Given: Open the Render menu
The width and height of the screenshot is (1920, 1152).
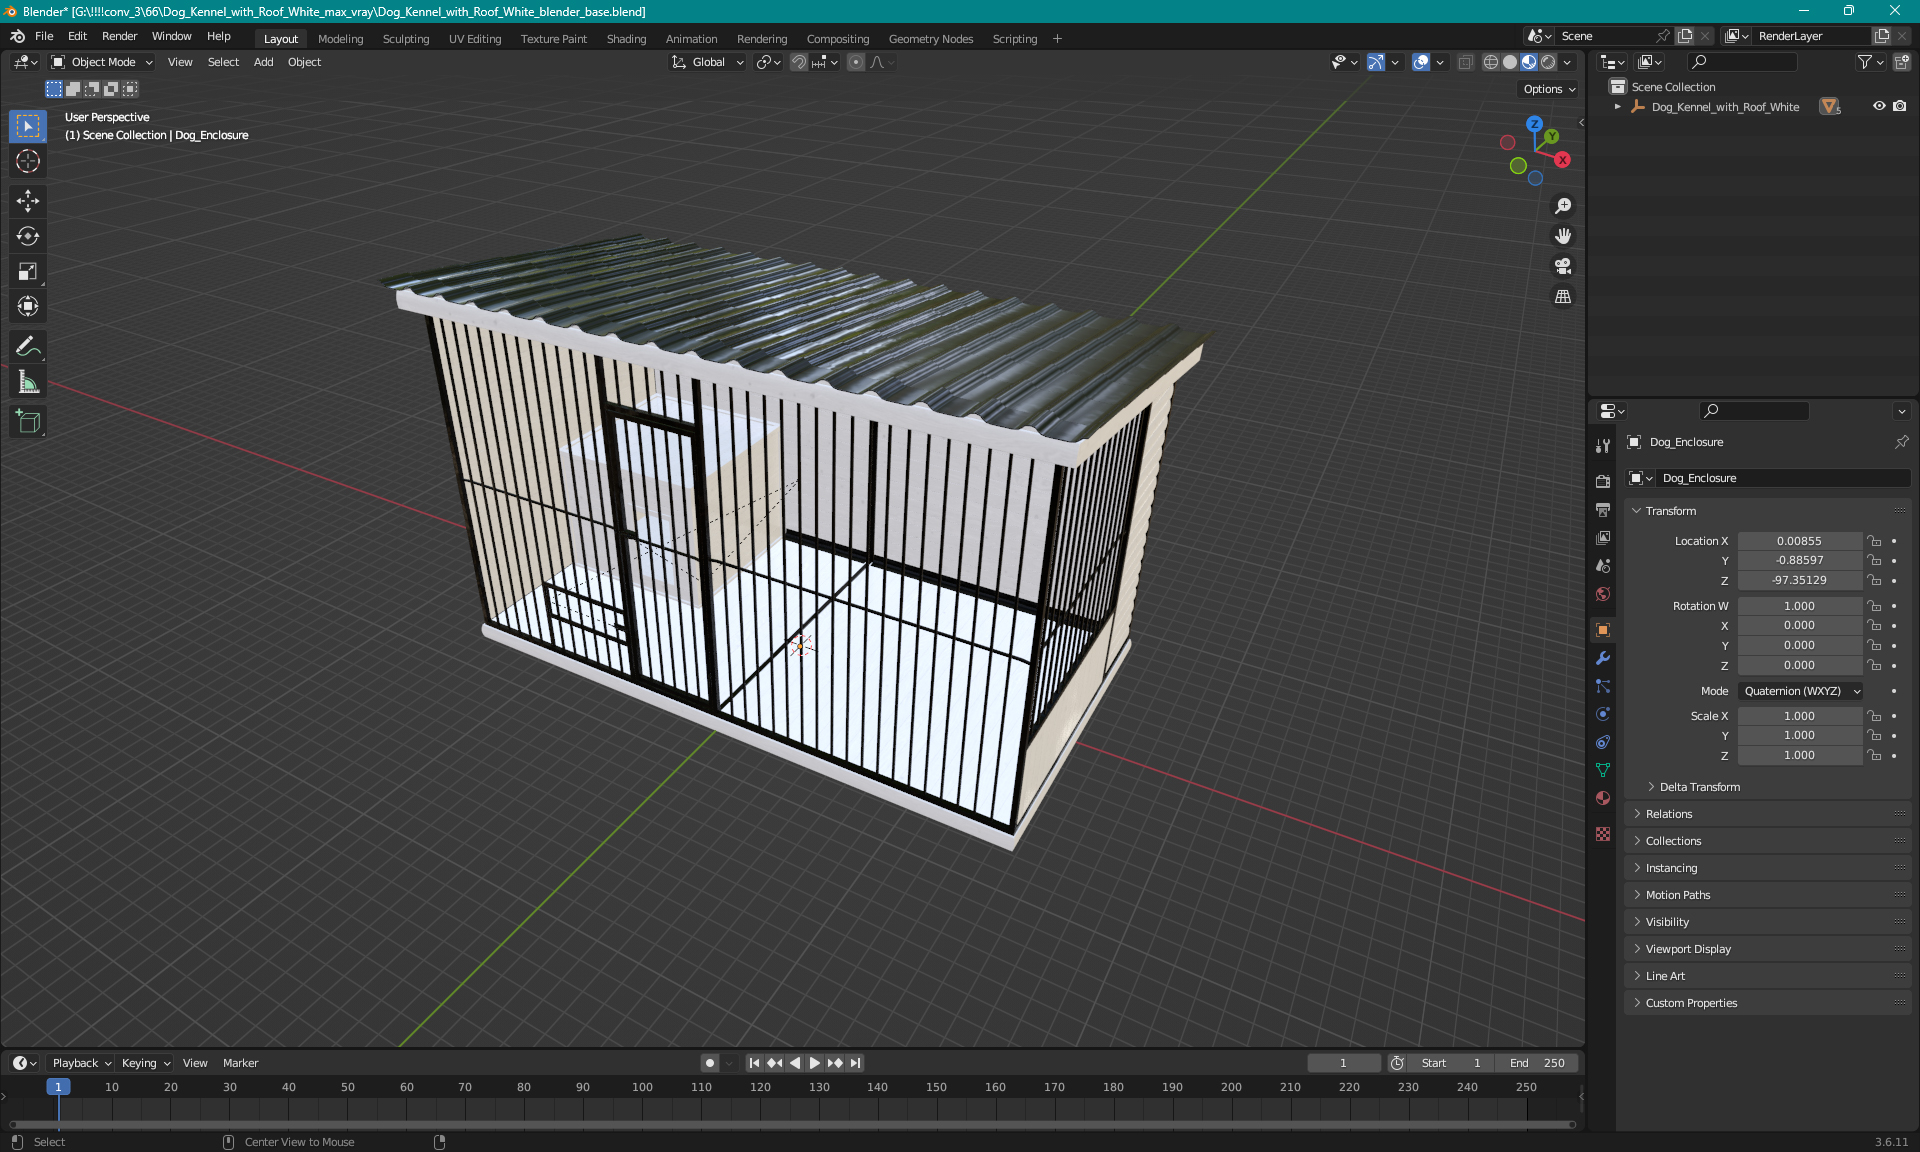Looking at the screenshot, I should point(119,36).
